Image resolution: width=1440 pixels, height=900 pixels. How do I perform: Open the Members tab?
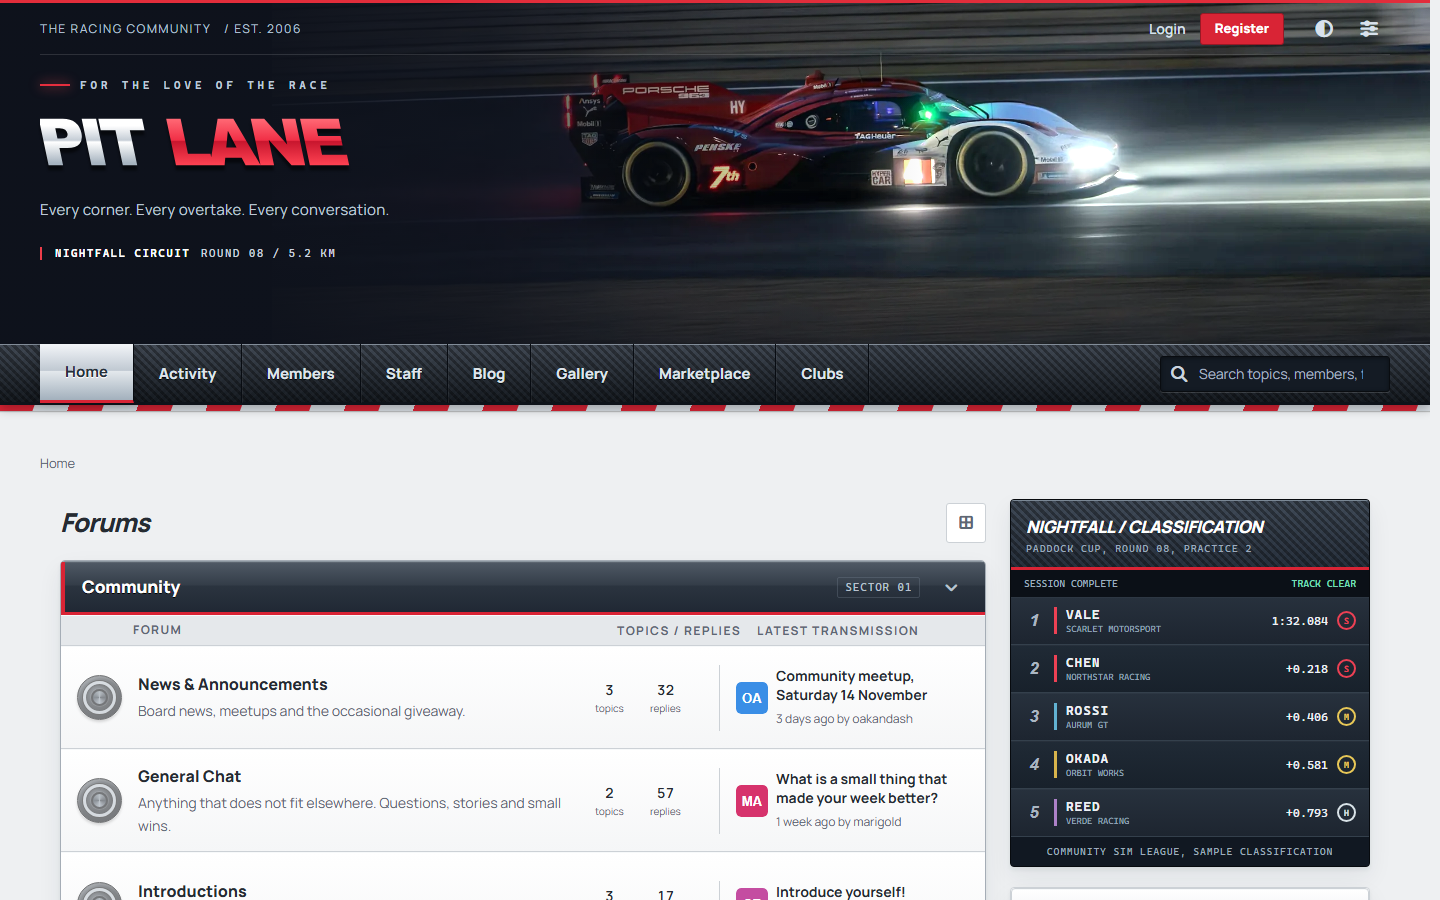pyautogui.click(x=301, y=374)
